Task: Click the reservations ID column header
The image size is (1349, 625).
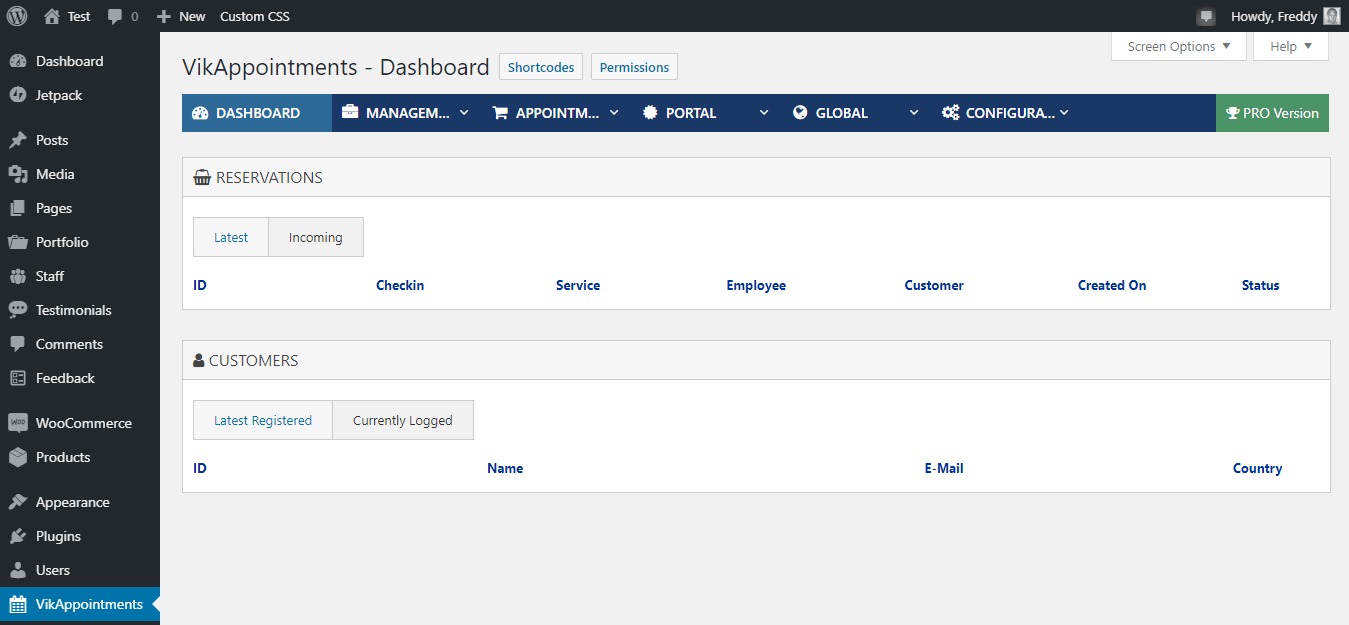Action: pyautogui.click(x=200, y=285)
